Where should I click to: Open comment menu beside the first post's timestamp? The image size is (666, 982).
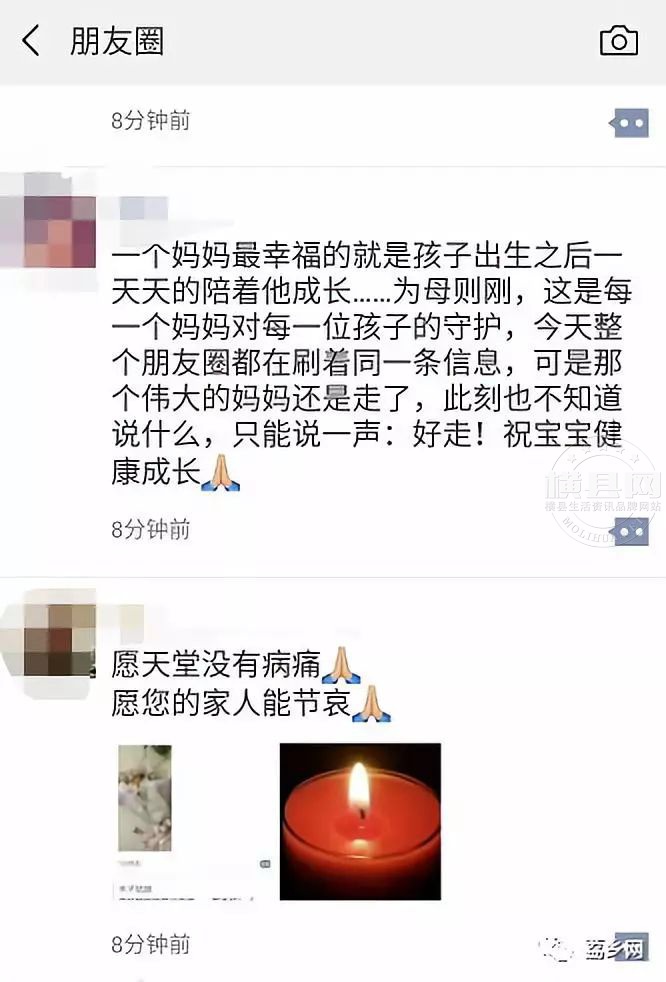point(630,123)
